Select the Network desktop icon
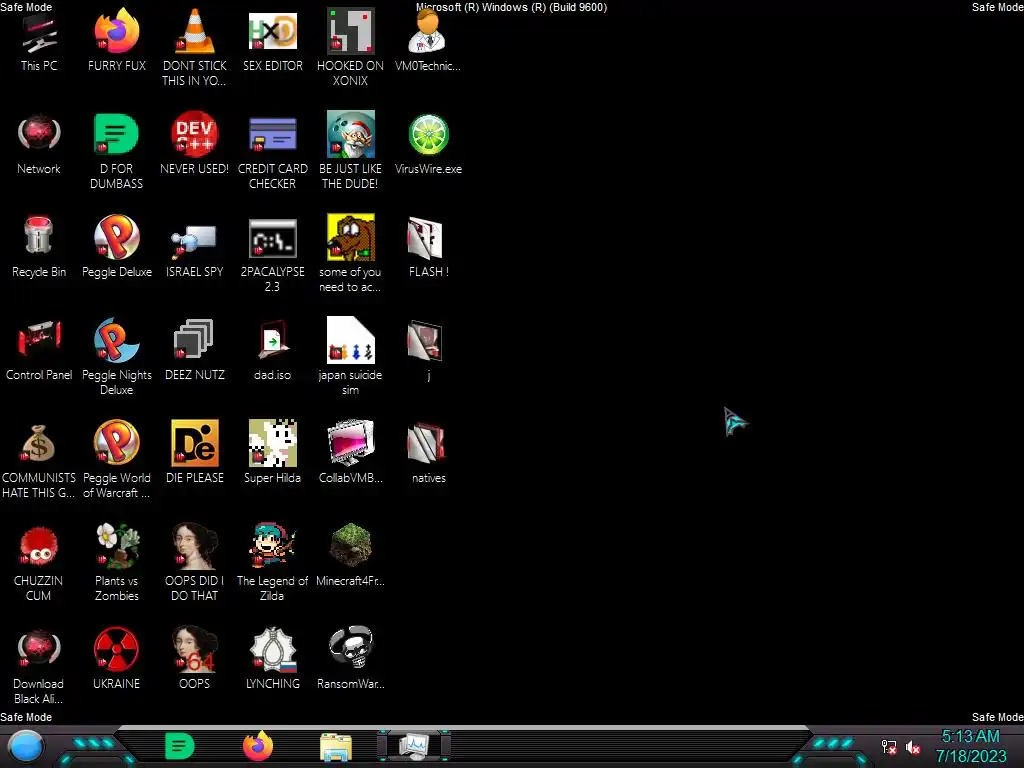This screenshot has height=768, width=1024. coord(39,135)
